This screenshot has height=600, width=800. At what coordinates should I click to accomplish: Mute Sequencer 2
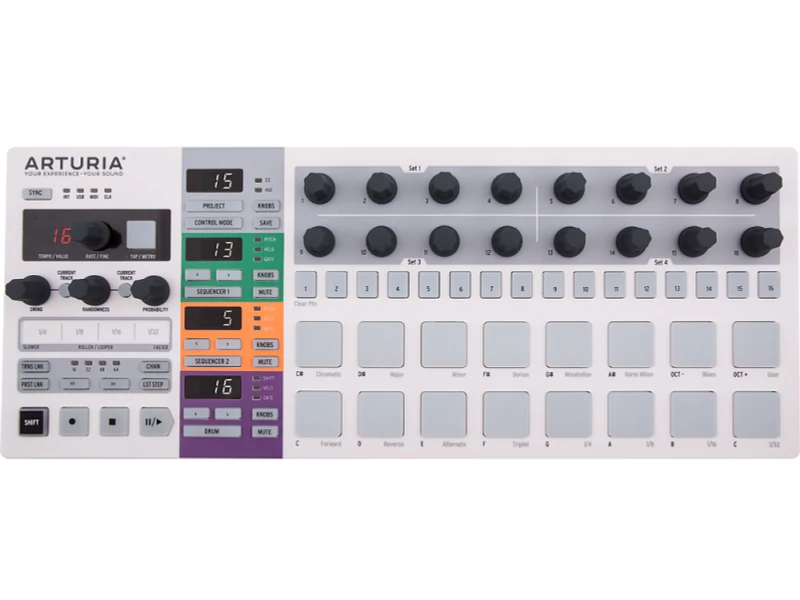tap(265, 362)
